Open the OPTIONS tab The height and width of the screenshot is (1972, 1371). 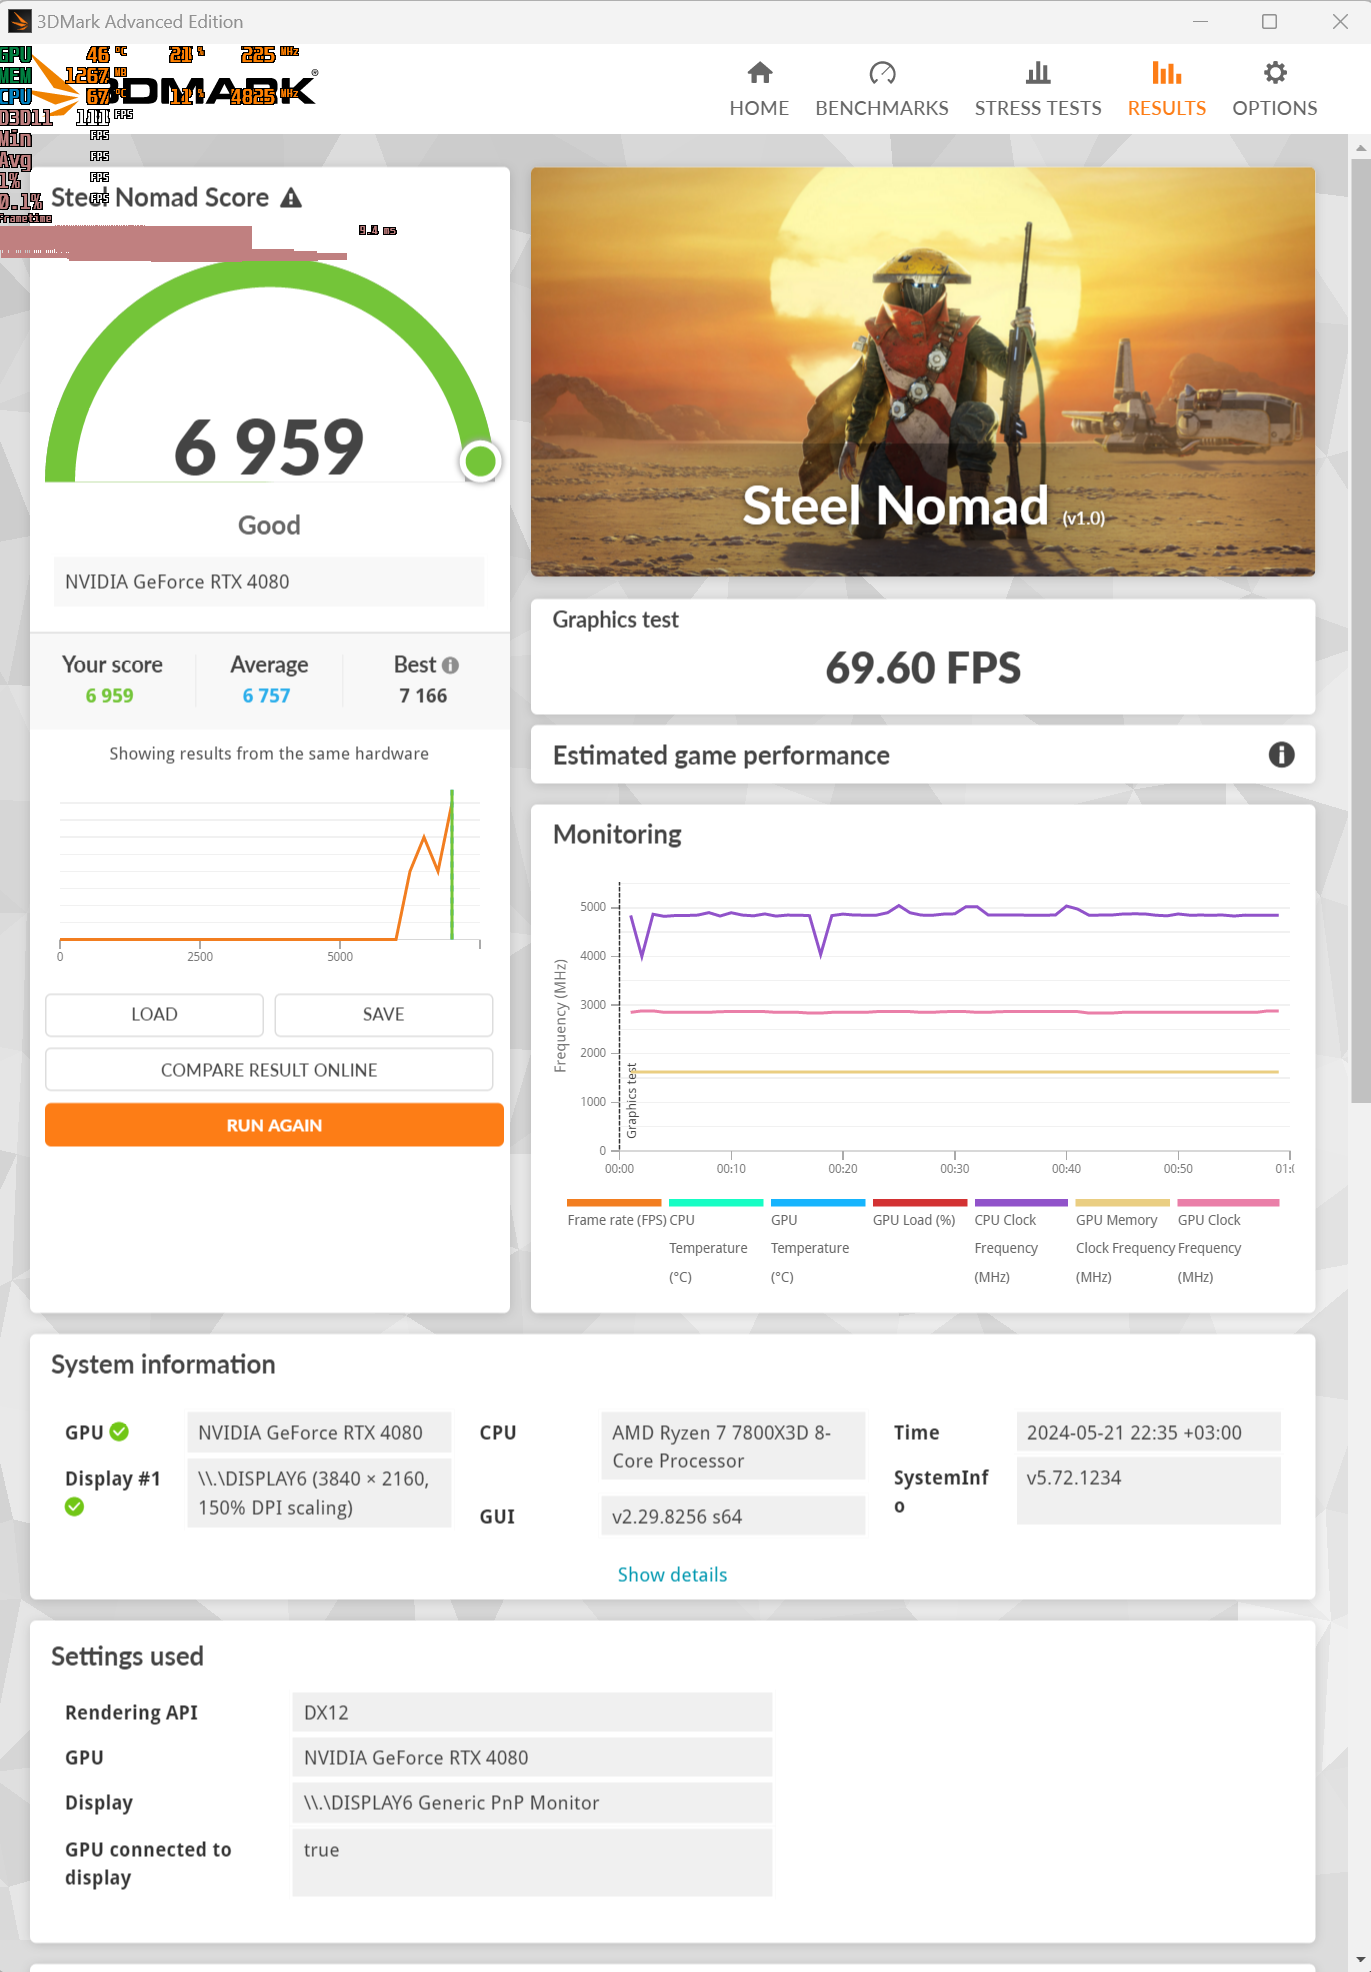1274,90
